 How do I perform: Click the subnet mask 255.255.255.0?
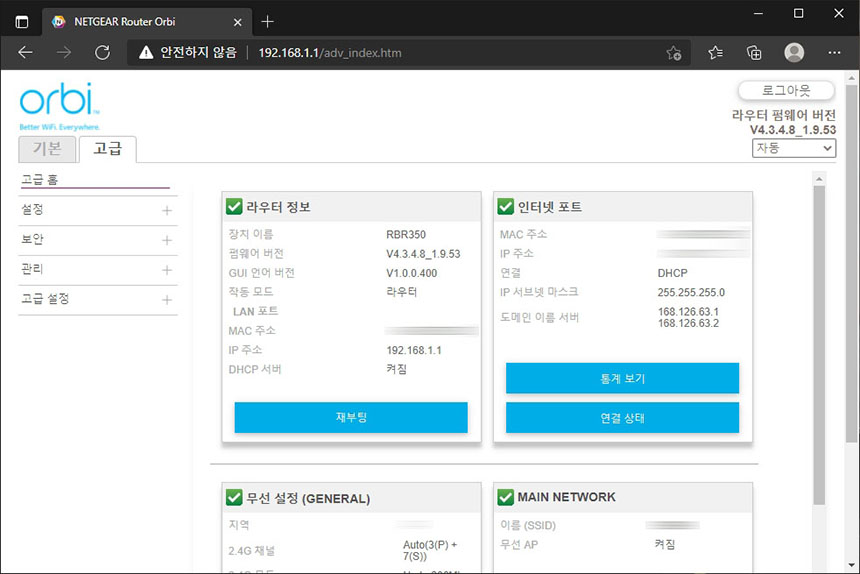691,292
